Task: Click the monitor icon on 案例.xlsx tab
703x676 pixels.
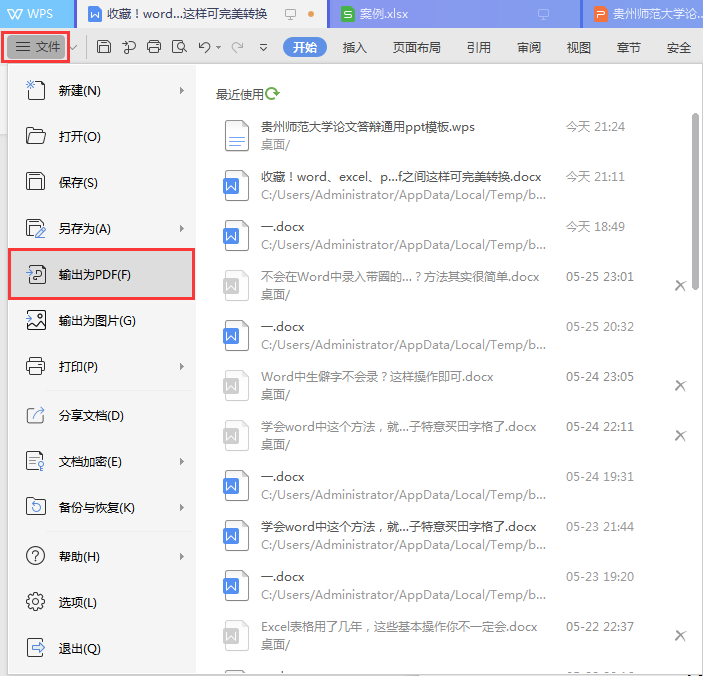Action: click(x=543, y=14)
